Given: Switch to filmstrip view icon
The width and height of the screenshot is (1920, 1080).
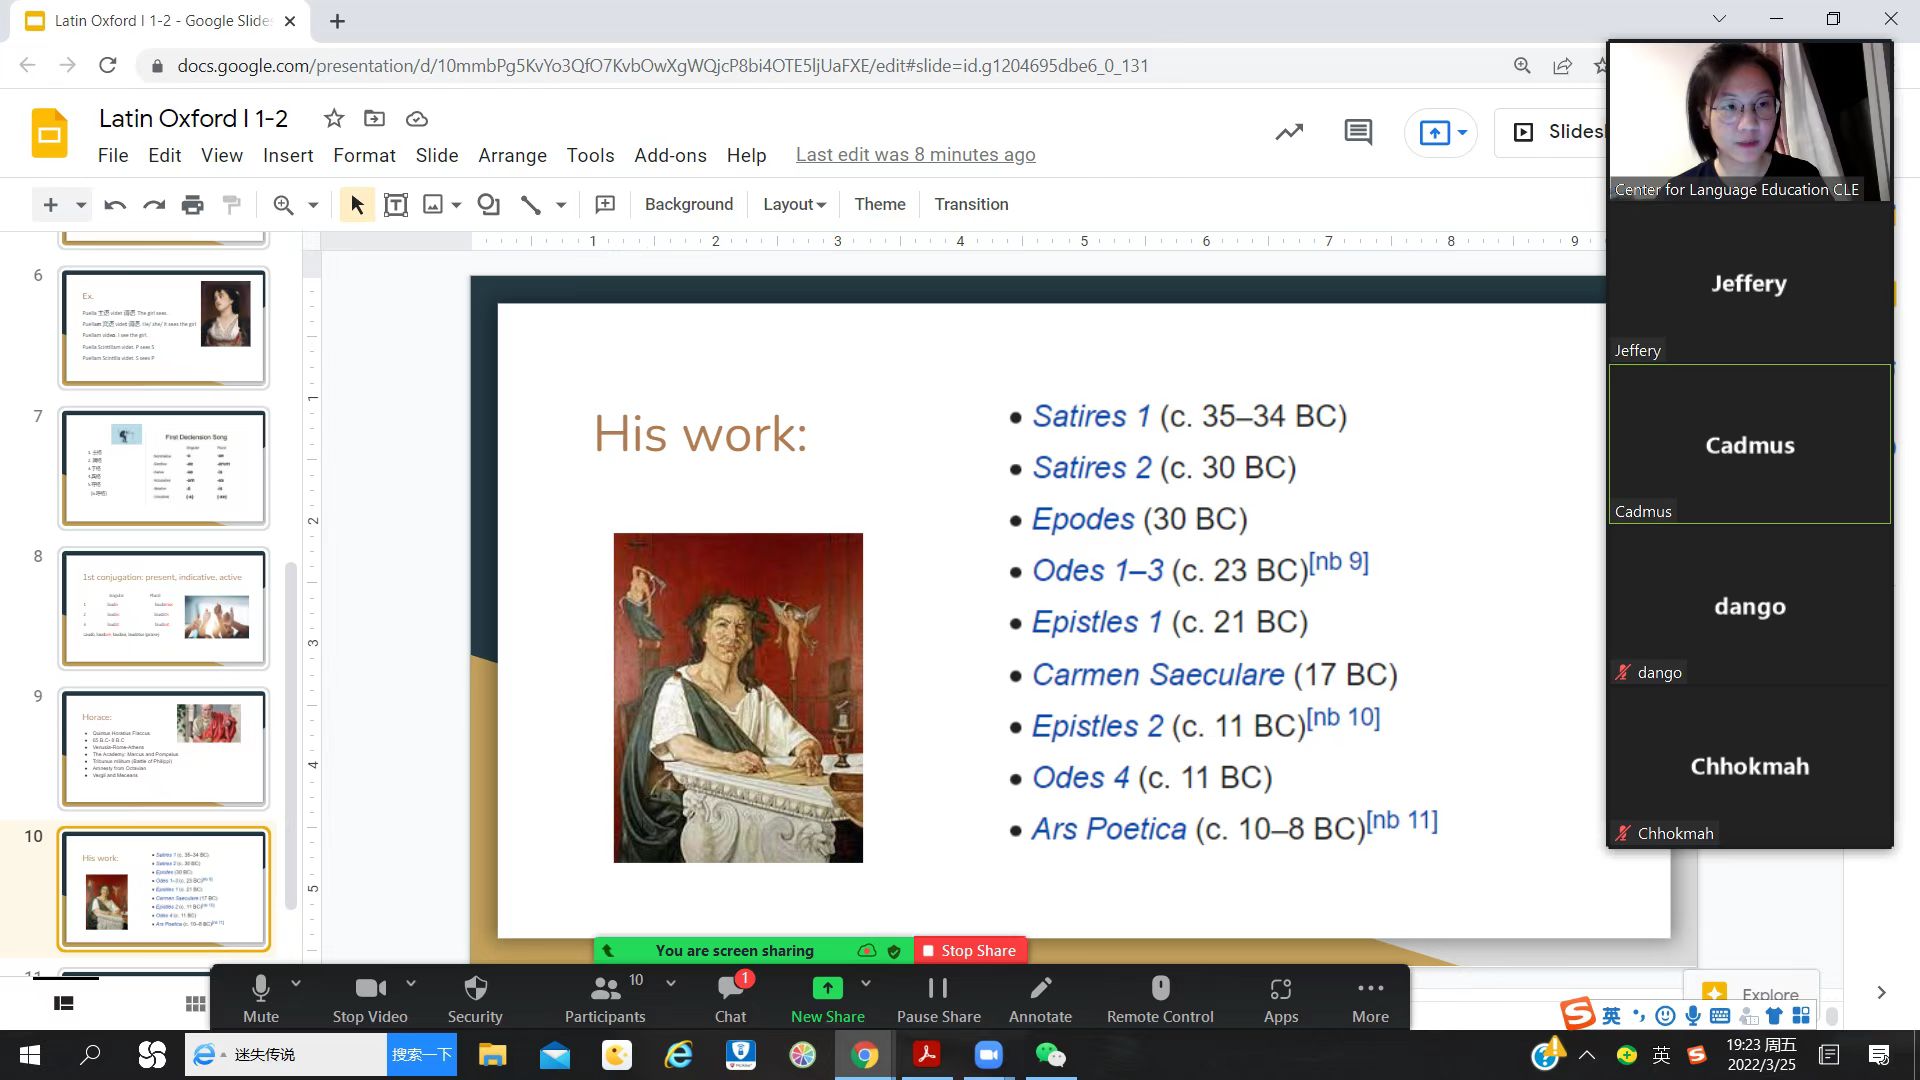Looking at the screenshot, I should (64, 1003).
